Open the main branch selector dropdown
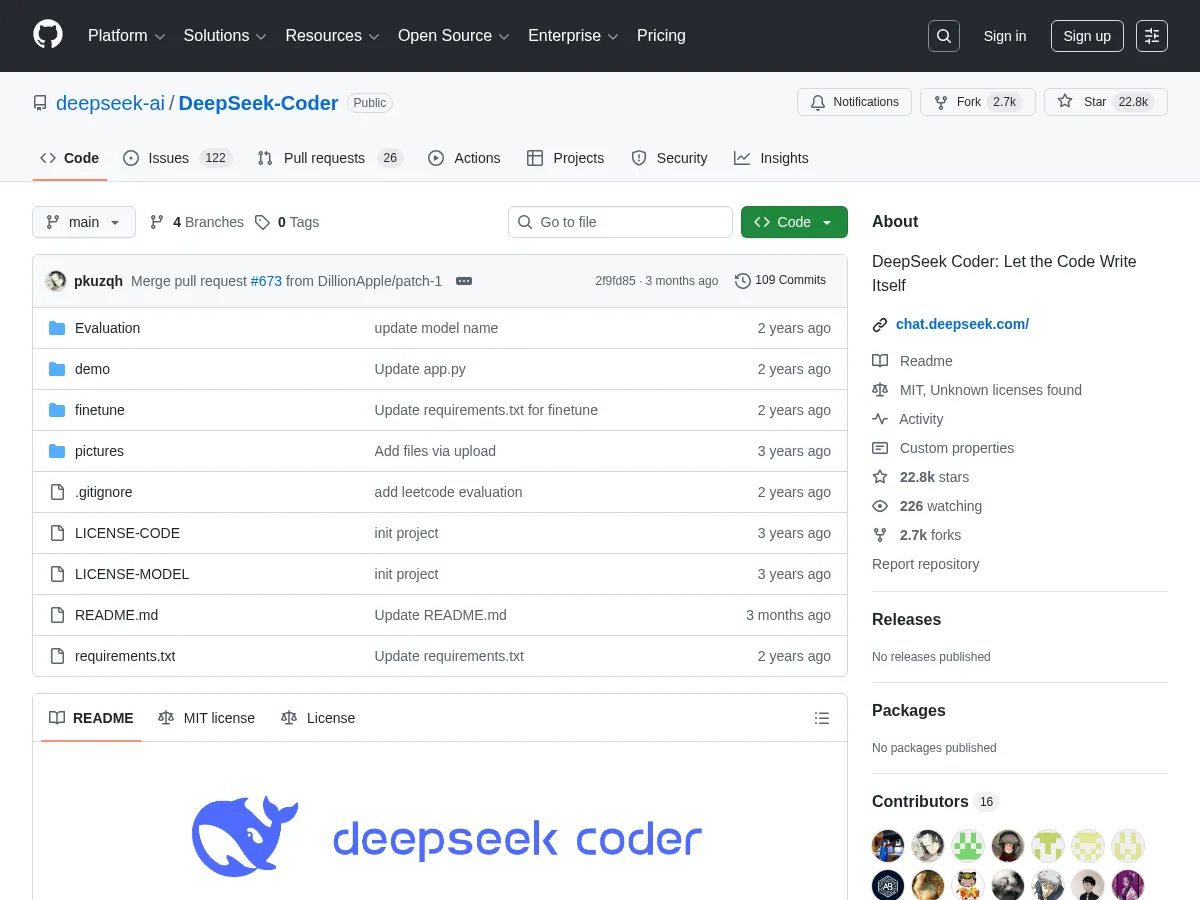 (x=83, y=222)
